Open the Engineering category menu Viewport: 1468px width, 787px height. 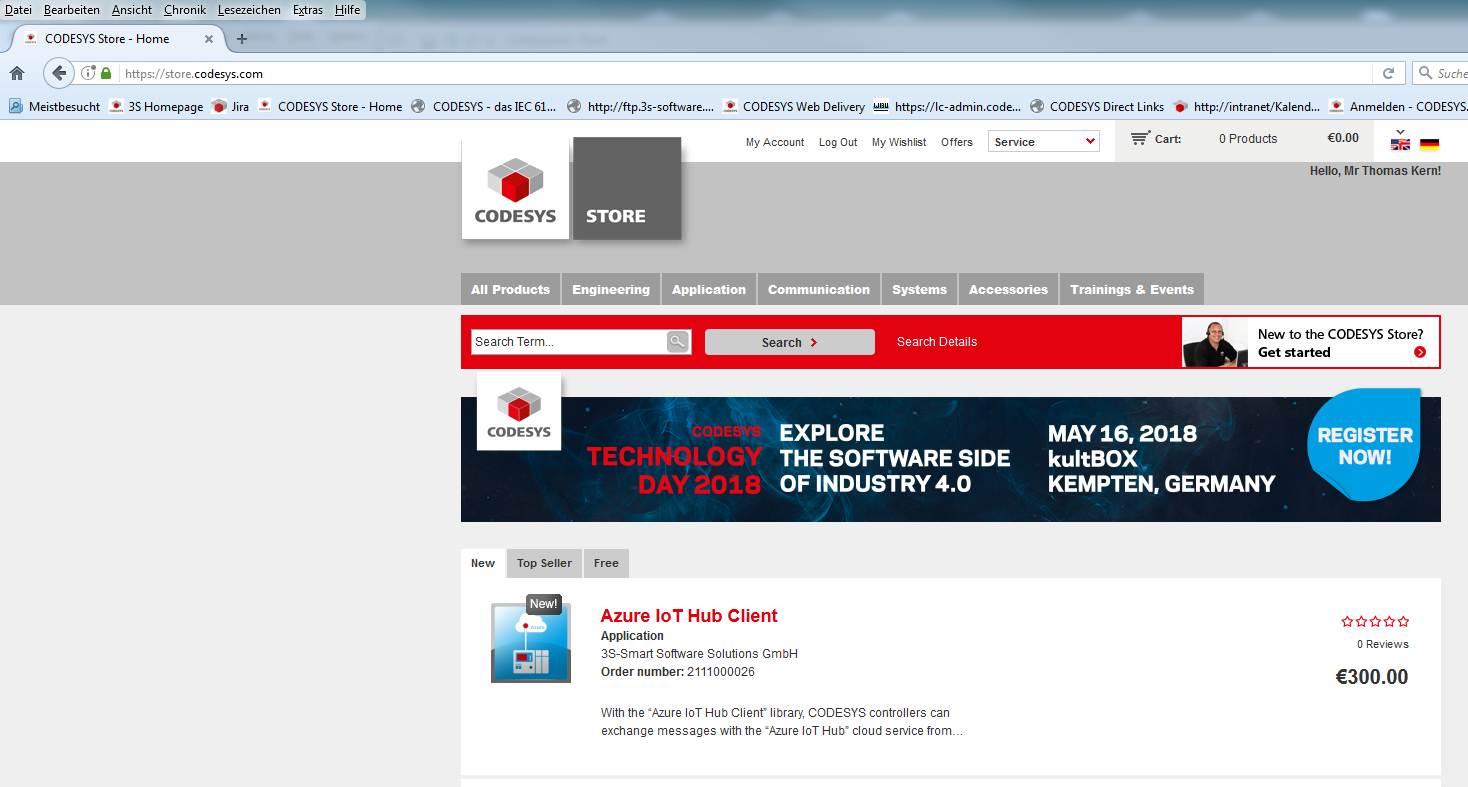pos(610,290)
